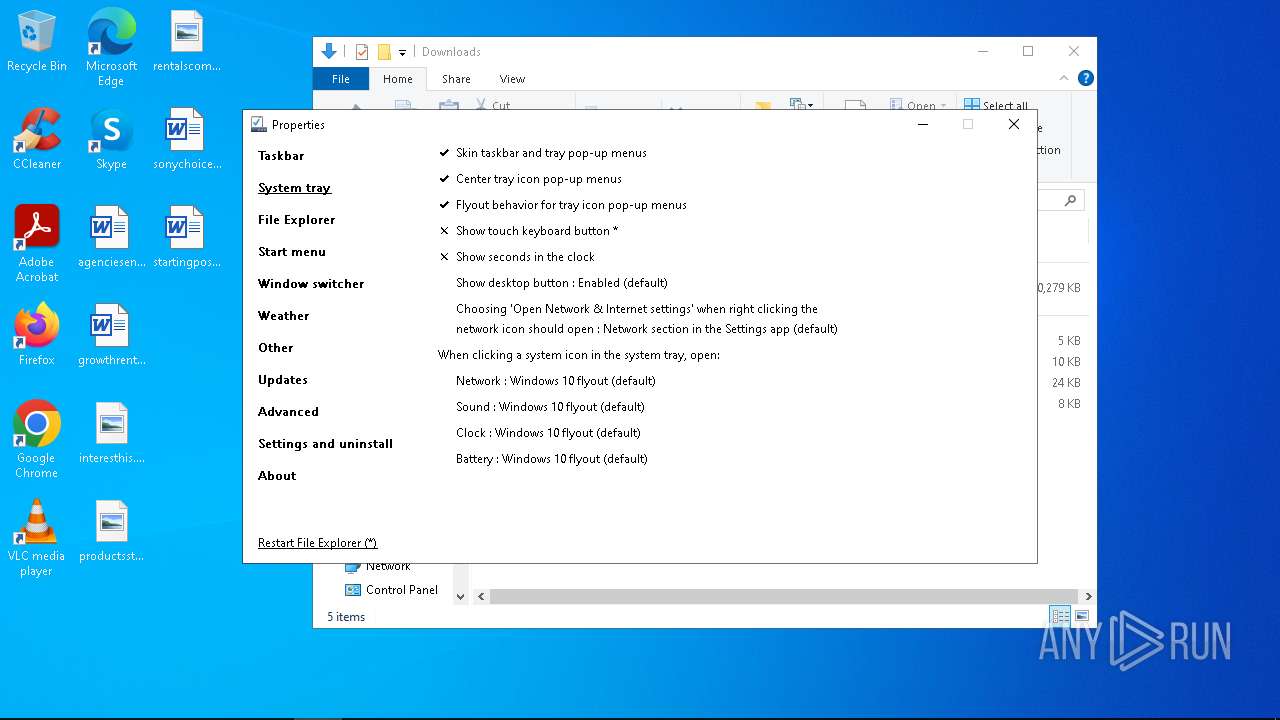Select the System tray section
Screen dimensions: 1280x720
click(x=294, y=188)
